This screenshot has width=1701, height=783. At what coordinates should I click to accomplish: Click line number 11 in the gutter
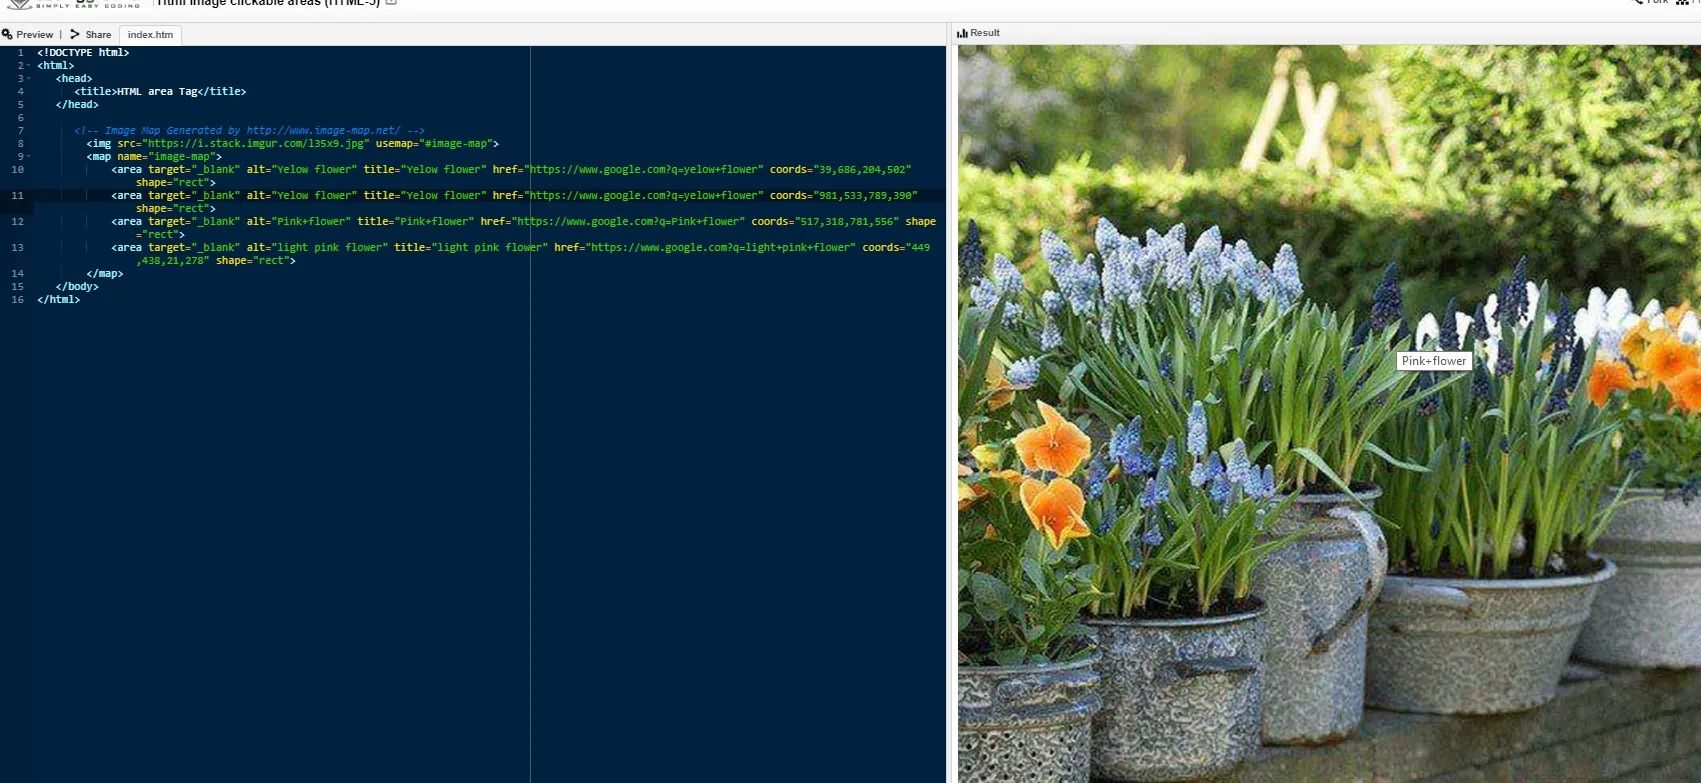[18, 196]
